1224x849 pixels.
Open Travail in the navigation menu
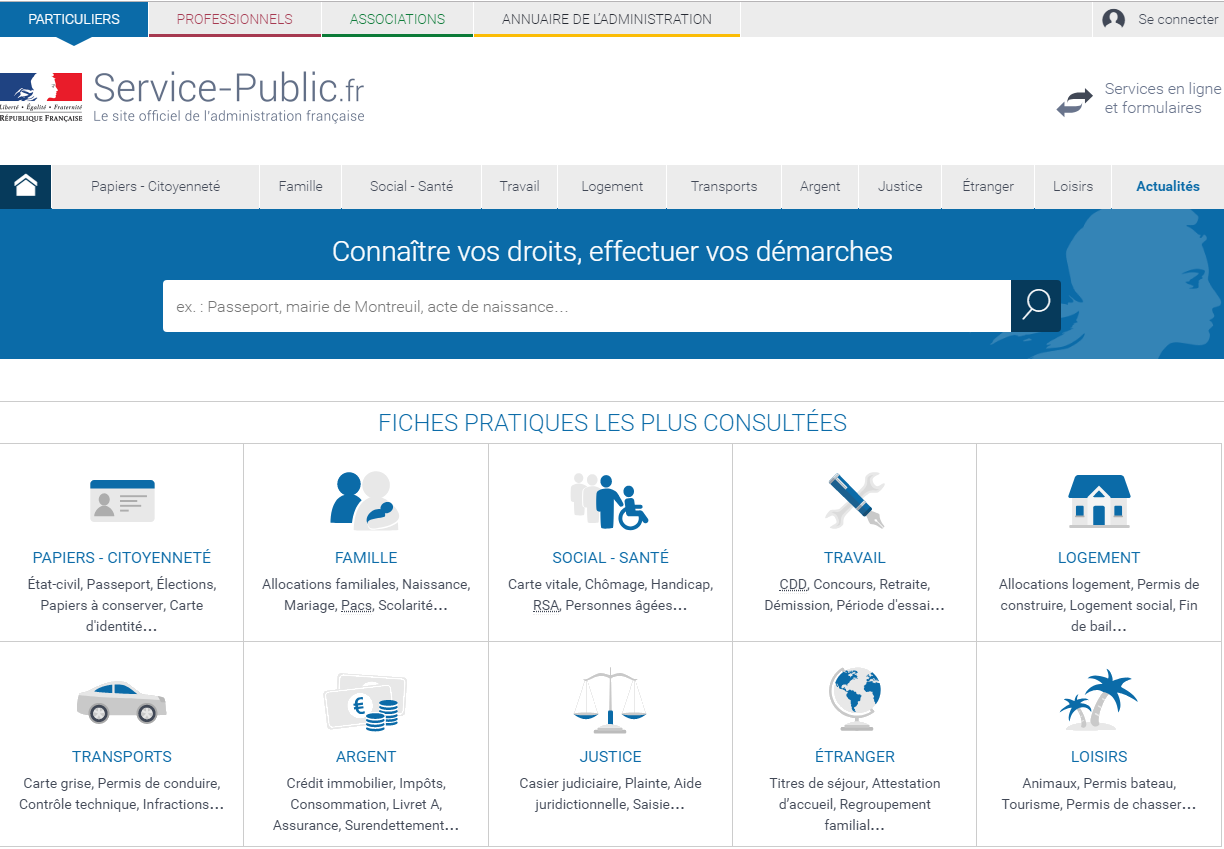tap(519, 186)
